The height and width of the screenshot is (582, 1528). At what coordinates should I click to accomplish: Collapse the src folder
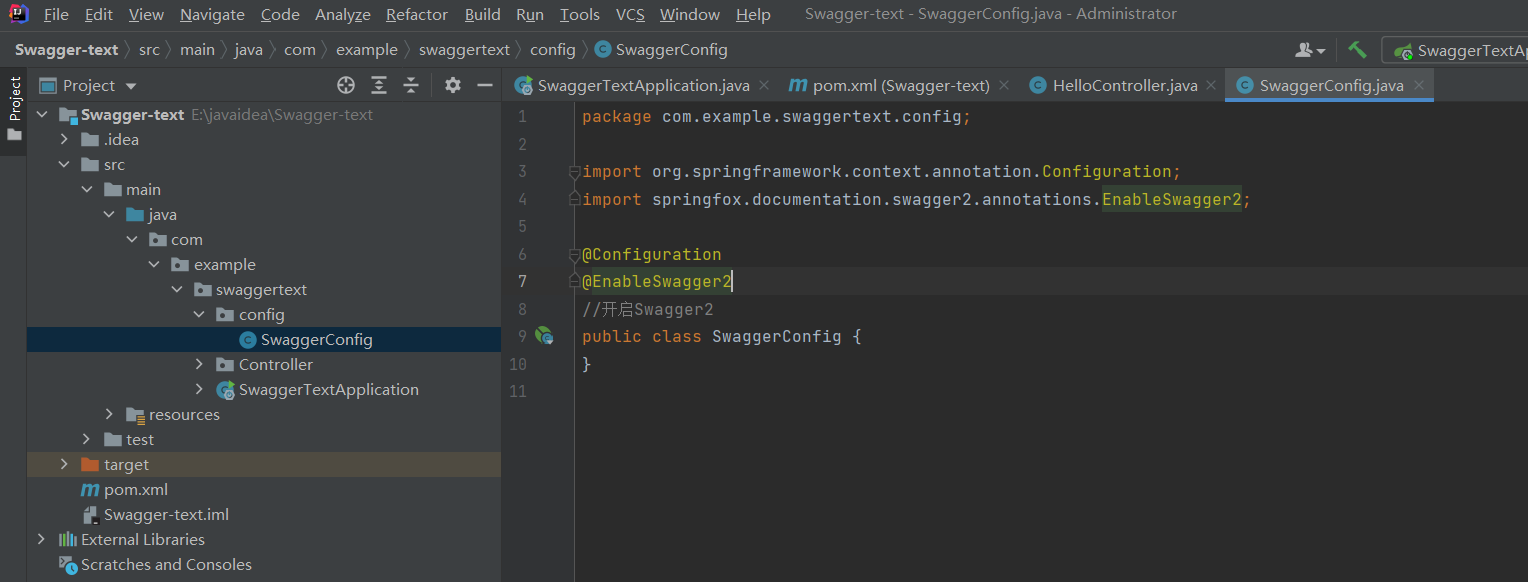(x=64, y=164)
